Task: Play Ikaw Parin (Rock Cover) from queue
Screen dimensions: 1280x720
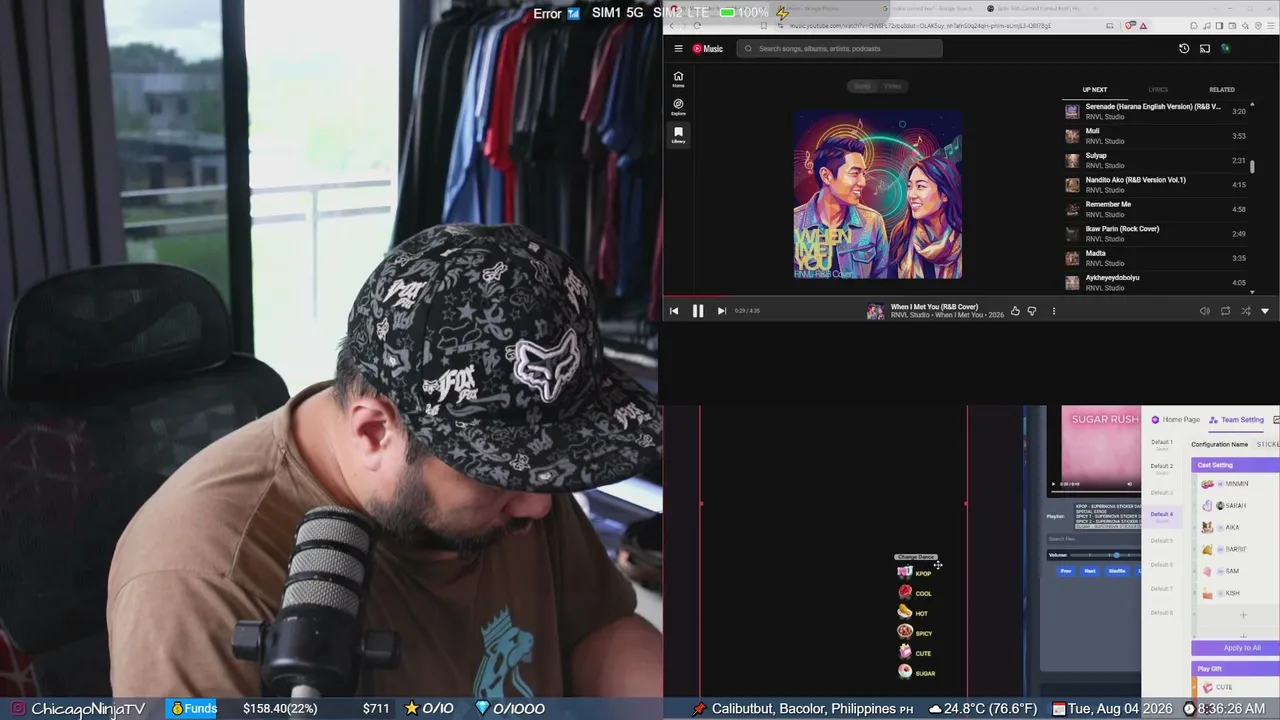Action: (x=1155, y=234)
